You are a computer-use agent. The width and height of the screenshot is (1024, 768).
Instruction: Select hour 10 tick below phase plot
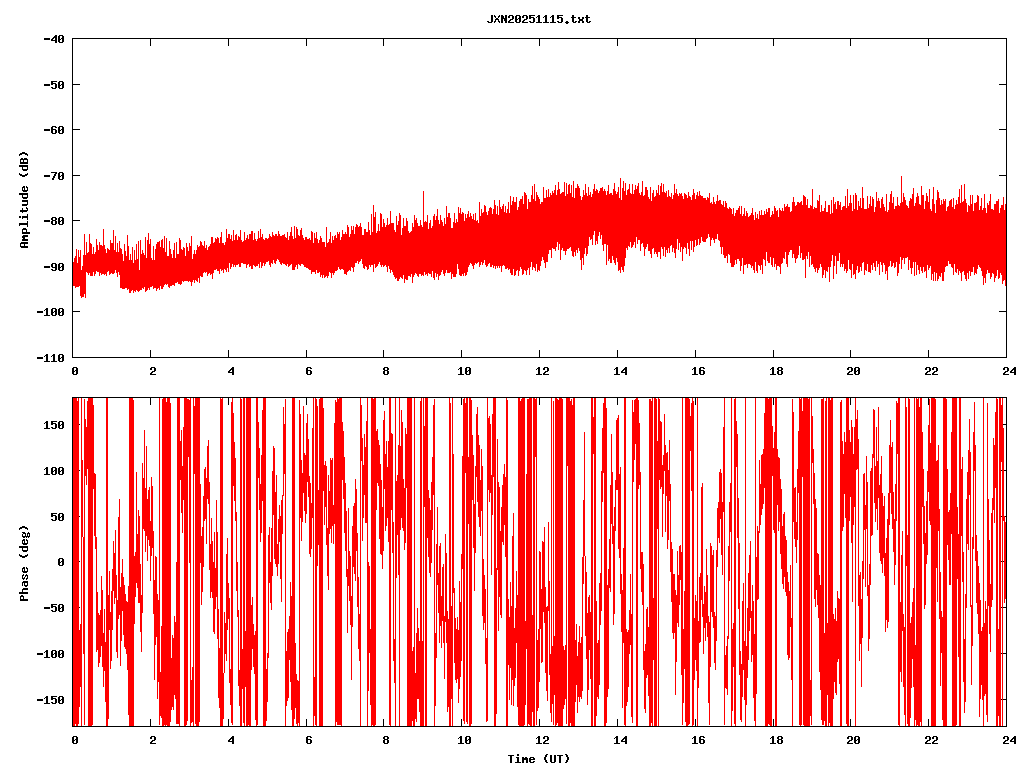tap(464, 740)
